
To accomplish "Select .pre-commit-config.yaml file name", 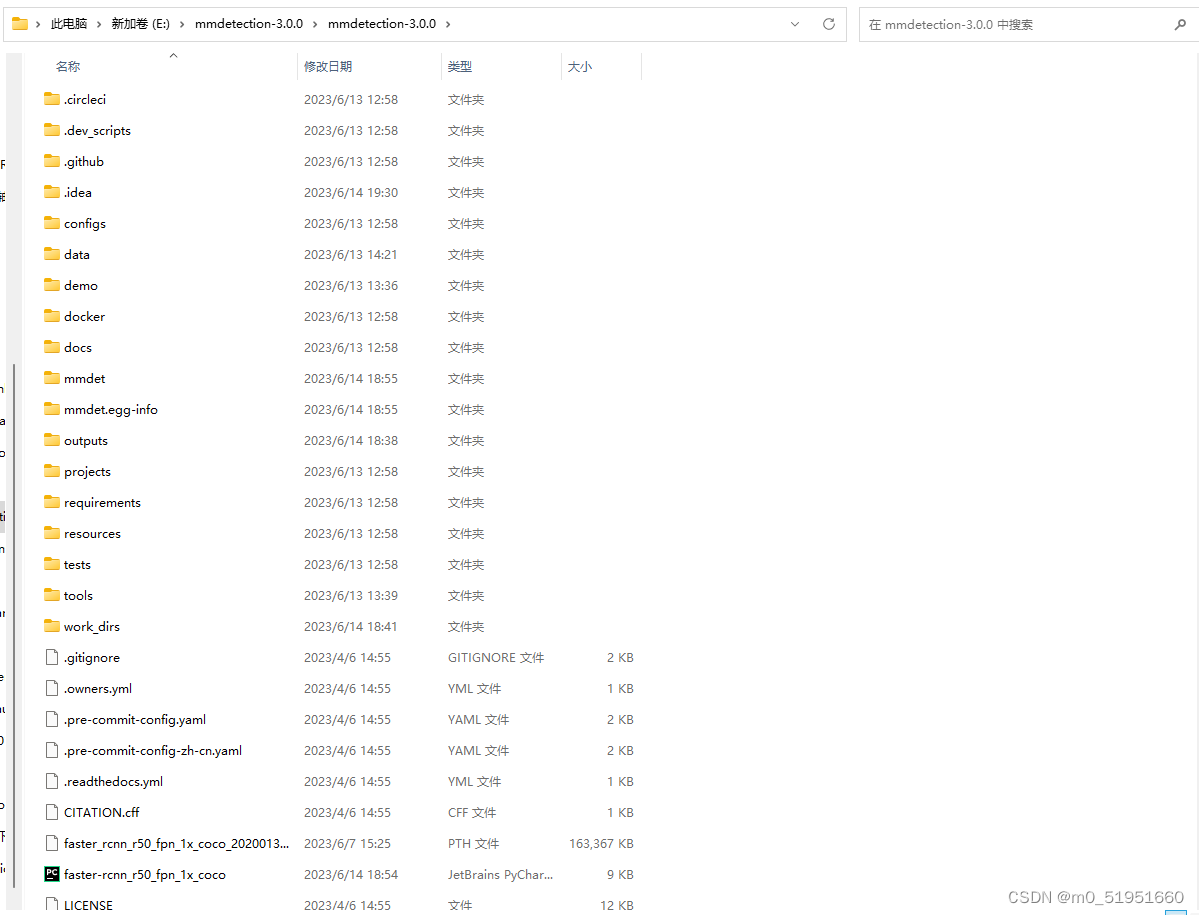I will click(135, 719).
